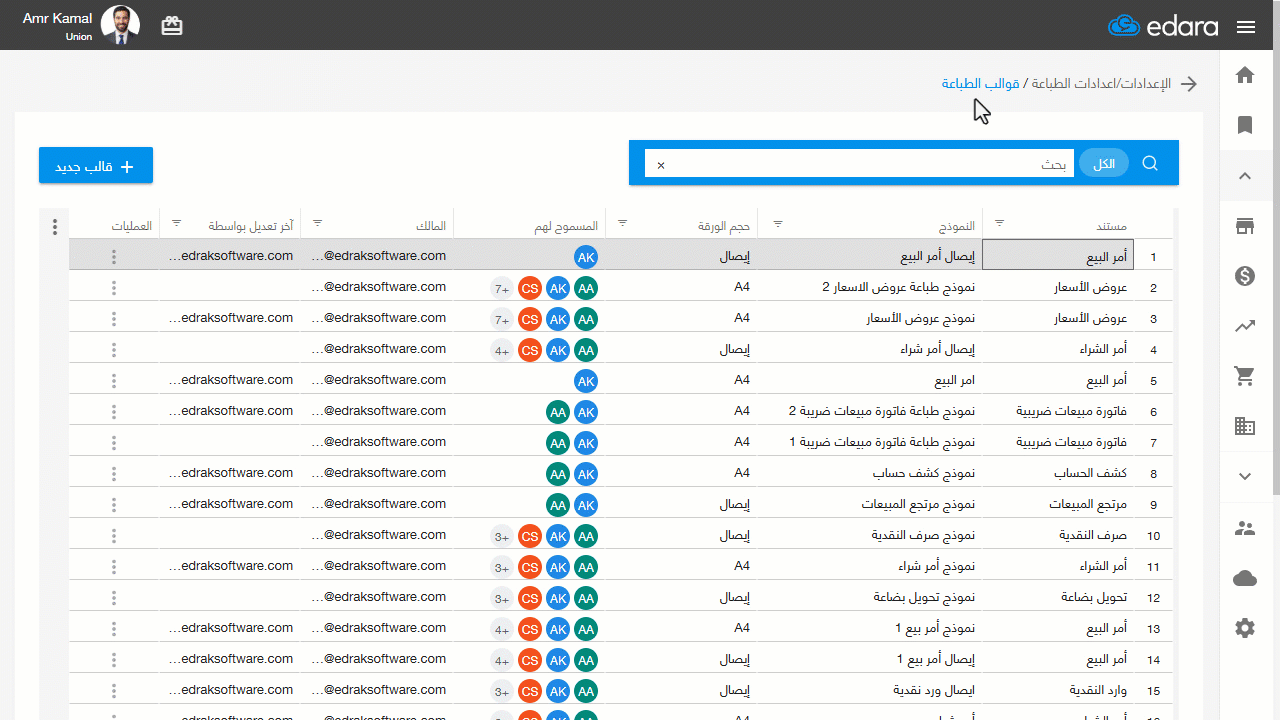Open the قوالب الطباعة breadcrumb link
This screenshot has width=1280, height=720.
click(980, 84)
